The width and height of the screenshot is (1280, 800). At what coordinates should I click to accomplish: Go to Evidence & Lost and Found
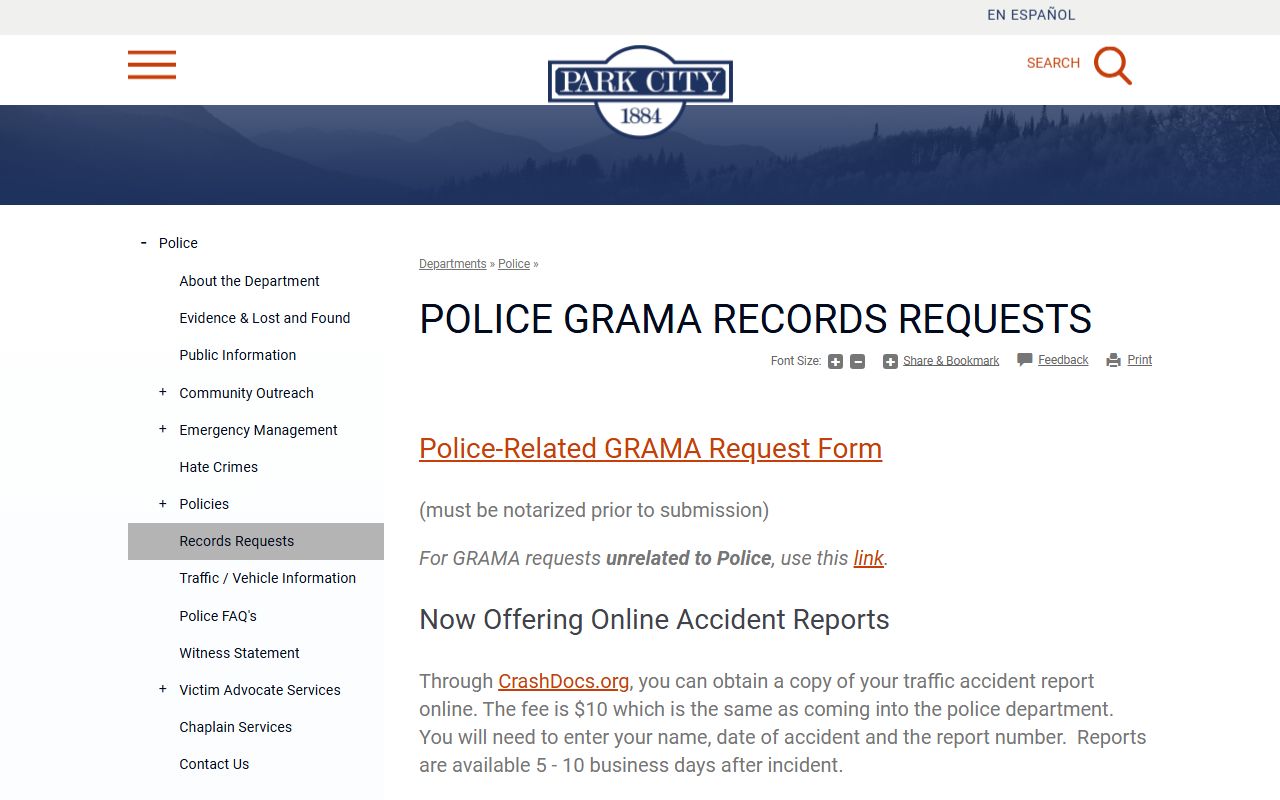[x=265, y=318]
